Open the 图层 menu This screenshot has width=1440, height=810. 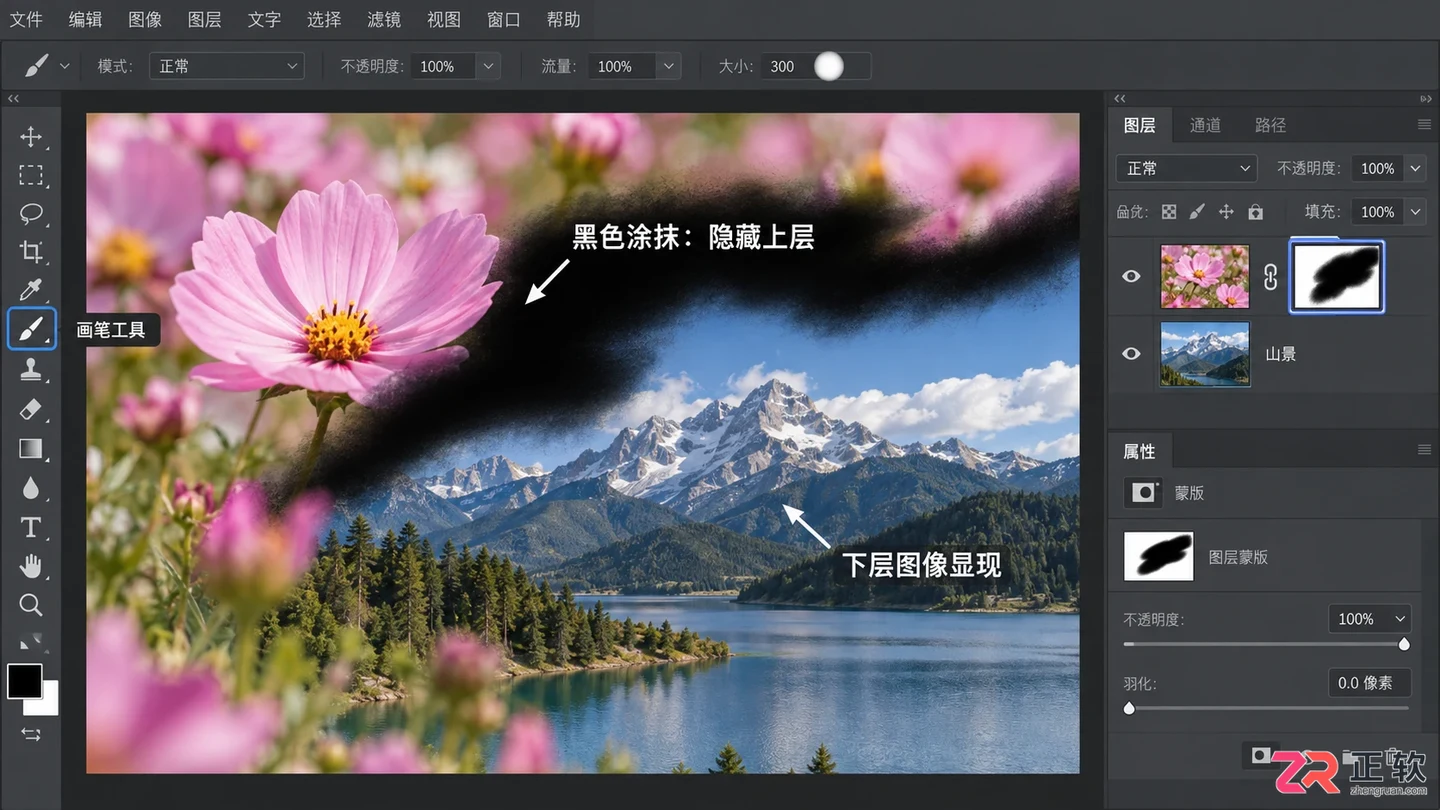205,20
